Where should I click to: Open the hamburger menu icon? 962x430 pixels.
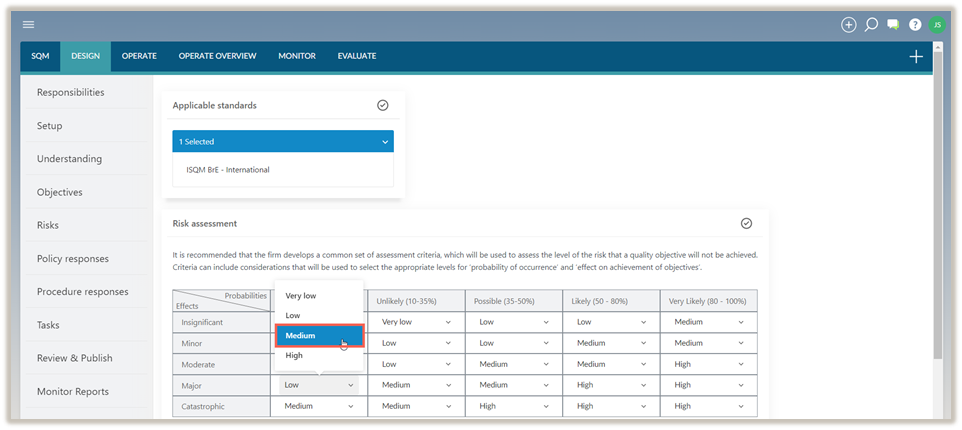pos(28,24)
